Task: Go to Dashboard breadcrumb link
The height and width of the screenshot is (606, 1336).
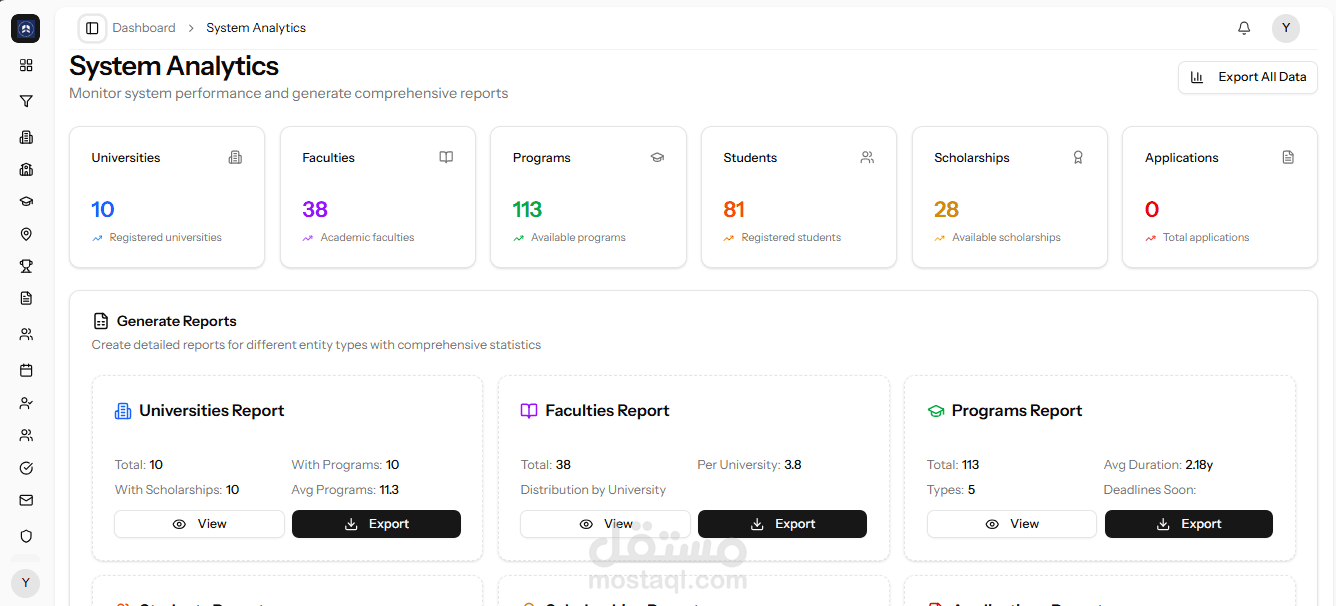Action: point(144,28)
